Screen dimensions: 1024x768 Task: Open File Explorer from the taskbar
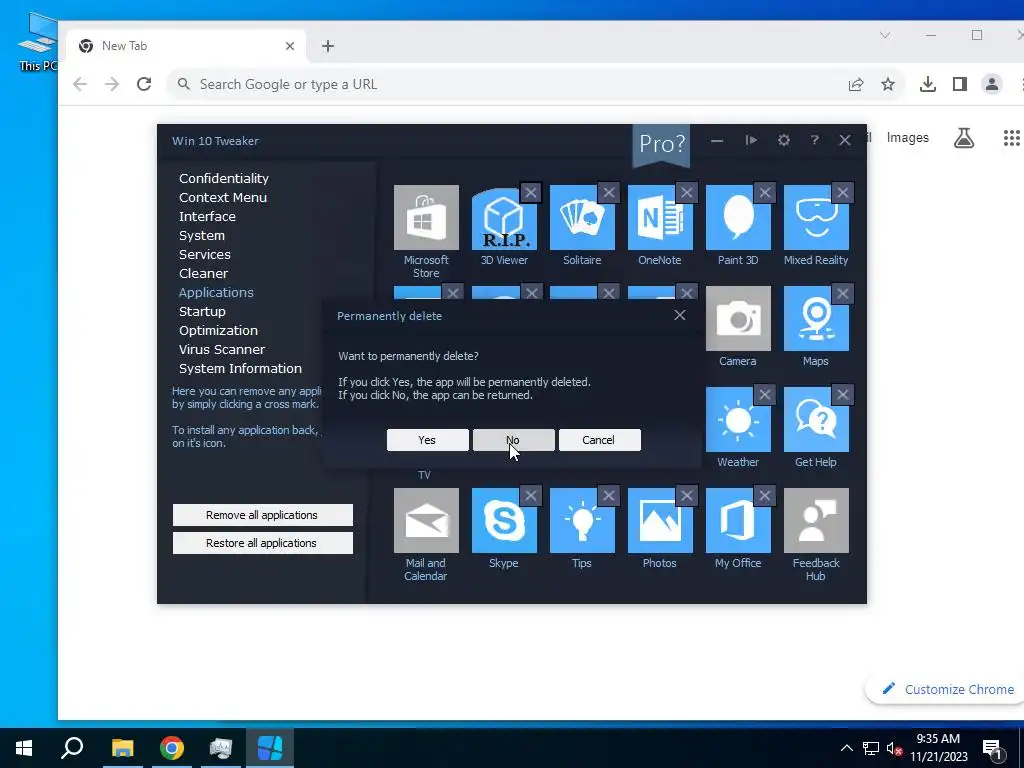[123, 748]
